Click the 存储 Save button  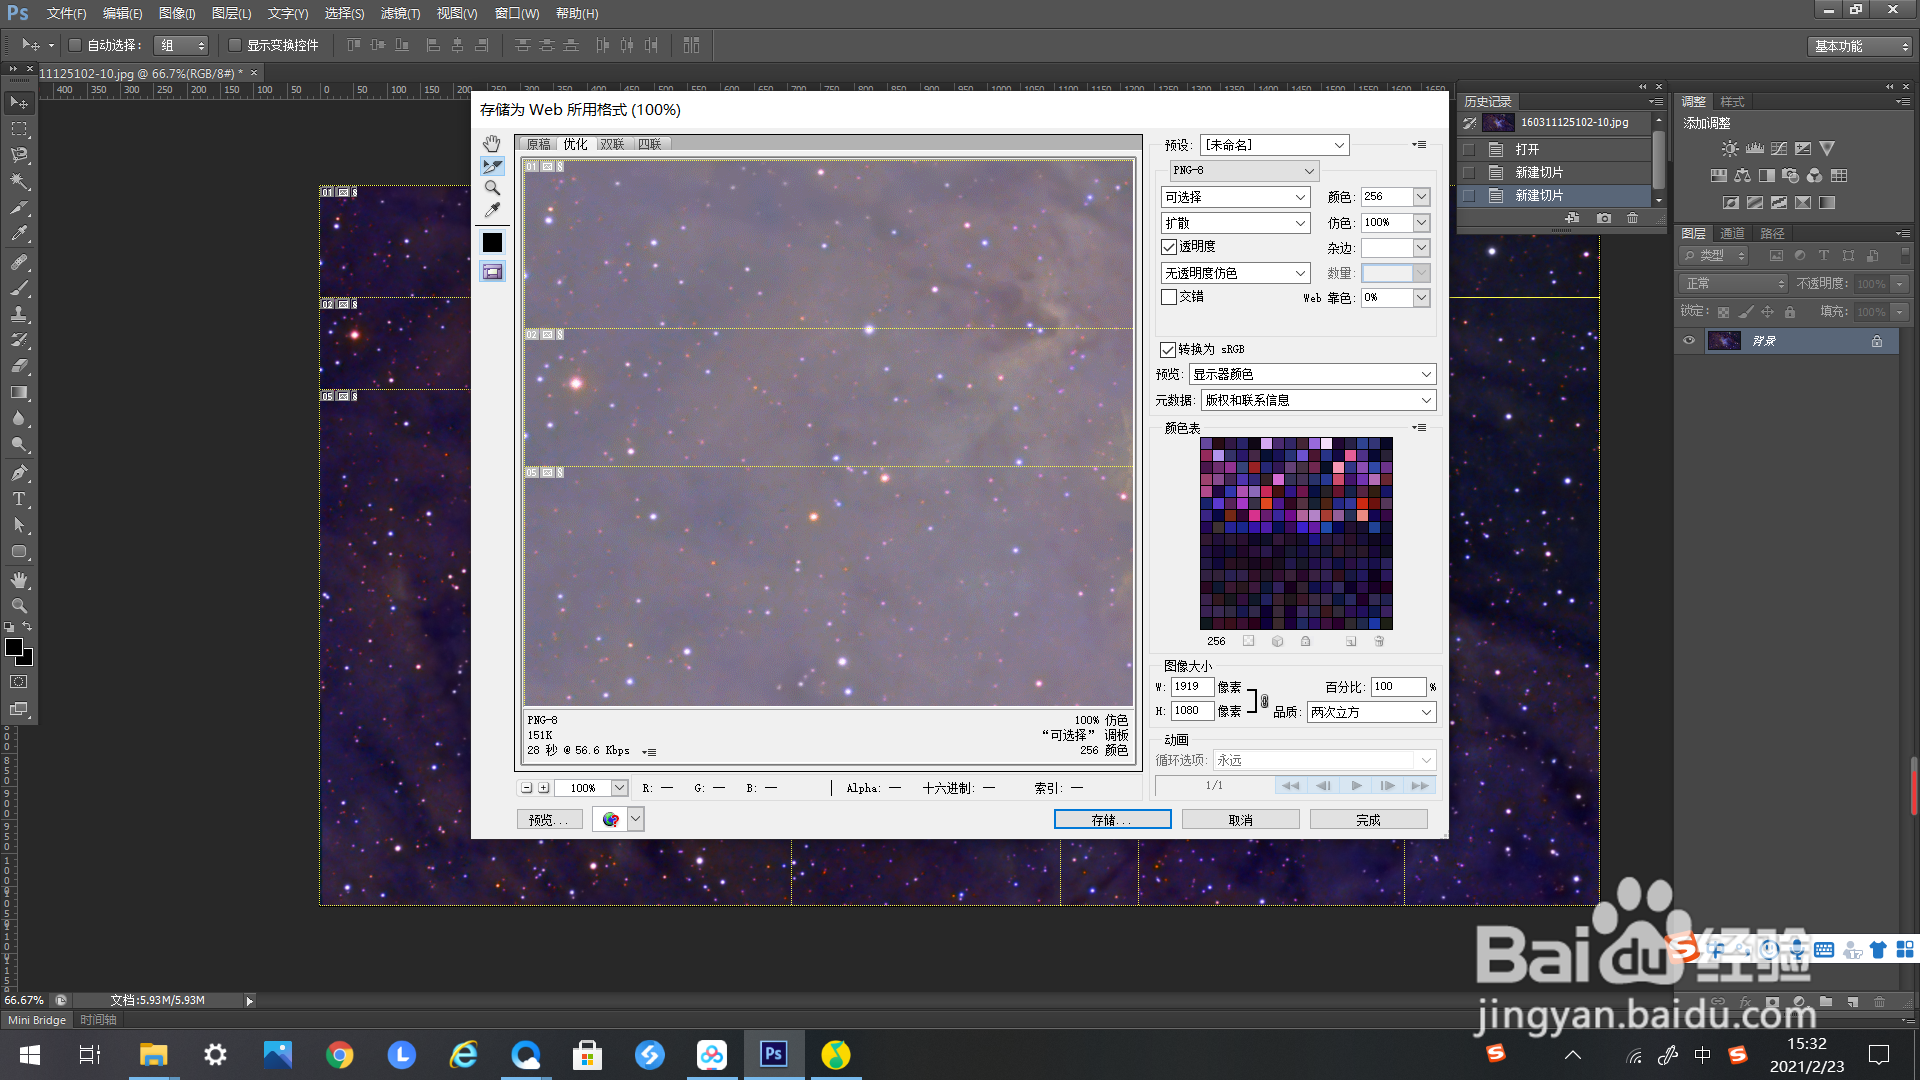(1112, 820)
